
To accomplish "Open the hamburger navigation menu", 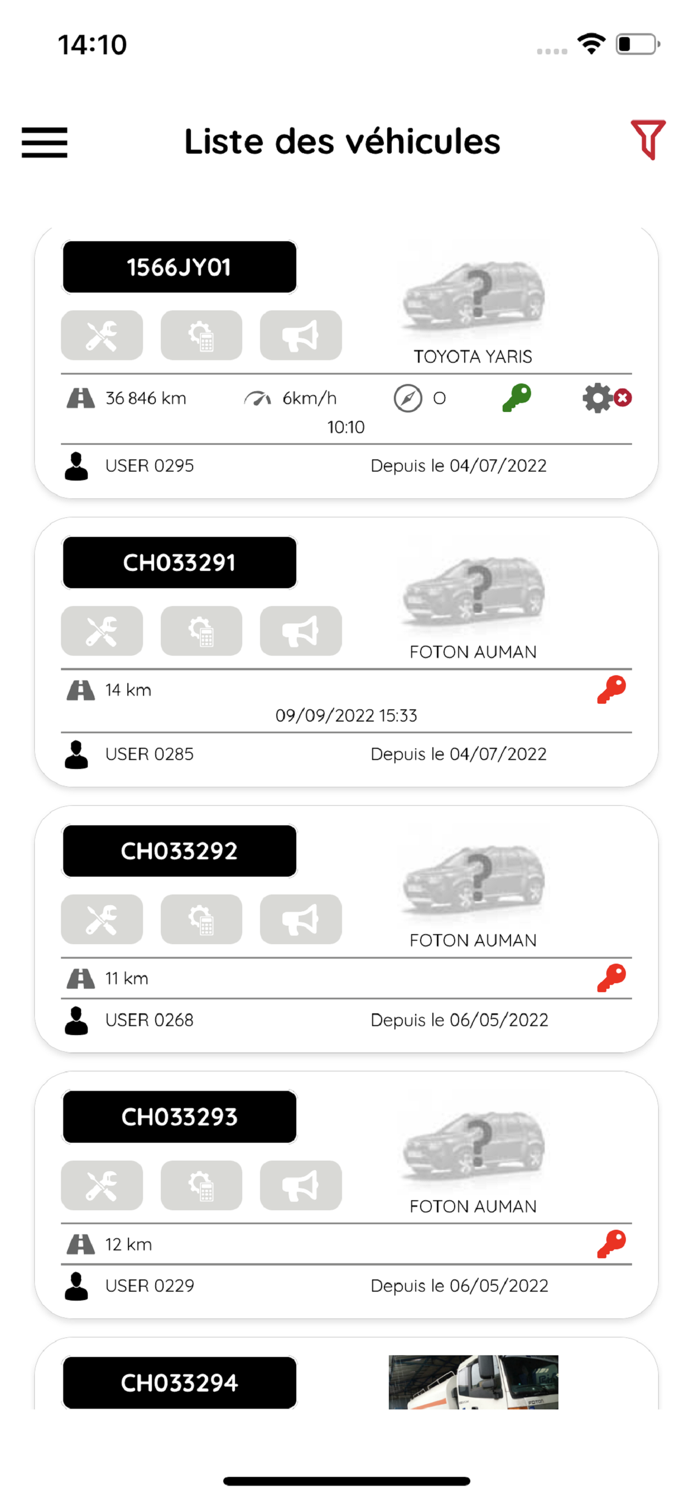I will coord(44,143).
